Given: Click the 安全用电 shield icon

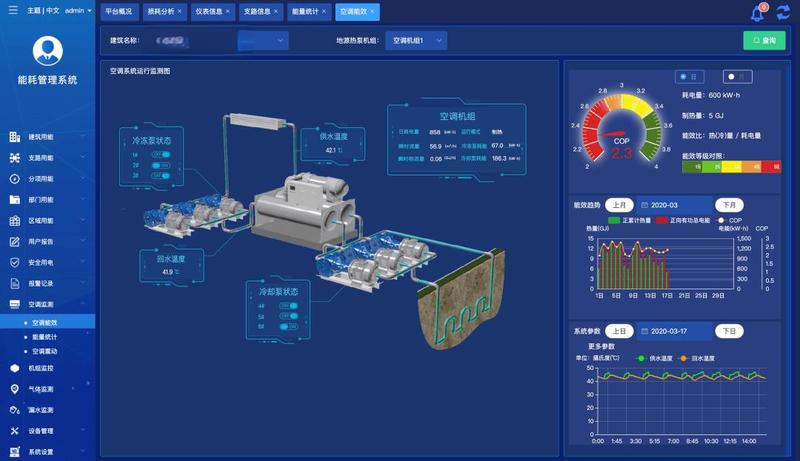Looking at the screenshot, I should [x=15, y=262].
